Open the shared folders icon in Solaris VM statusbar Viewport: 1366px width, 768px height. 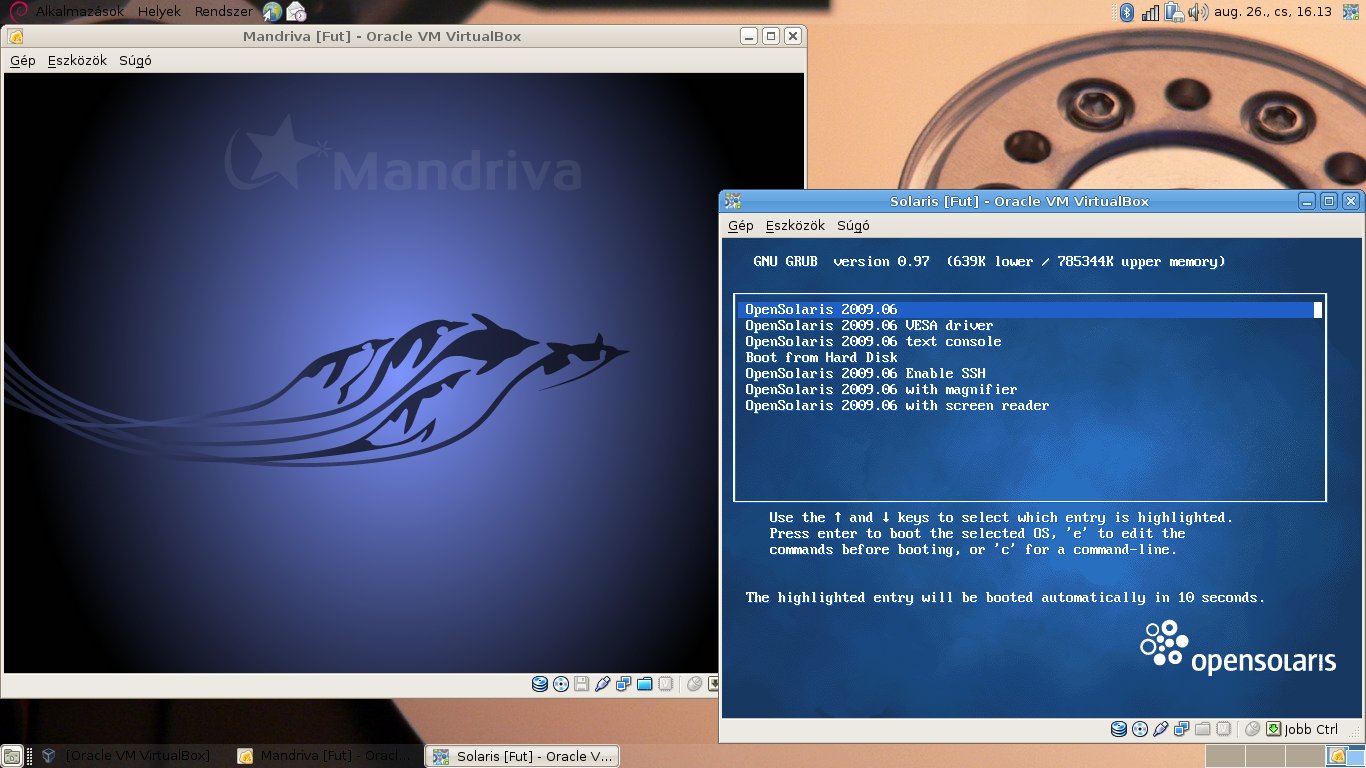click(x=1202, y=727)
